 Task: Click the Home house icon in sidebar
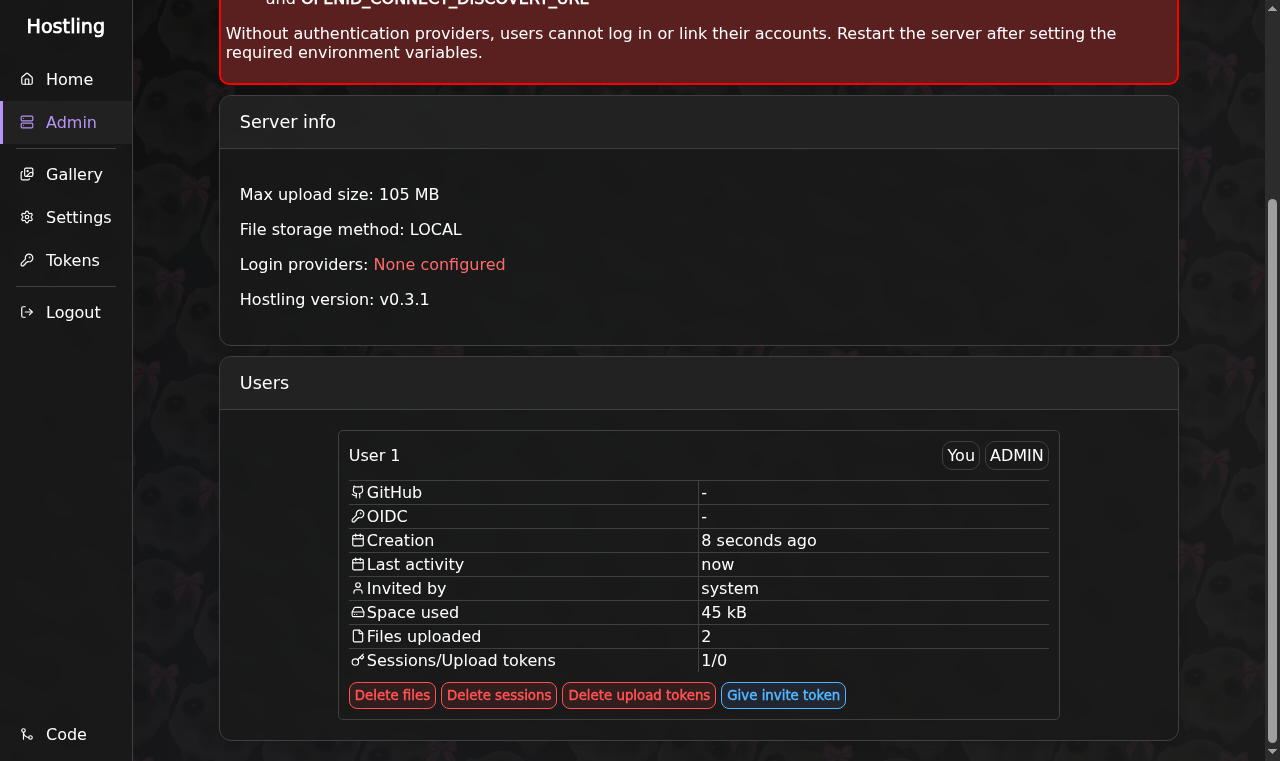click(27, 79)
